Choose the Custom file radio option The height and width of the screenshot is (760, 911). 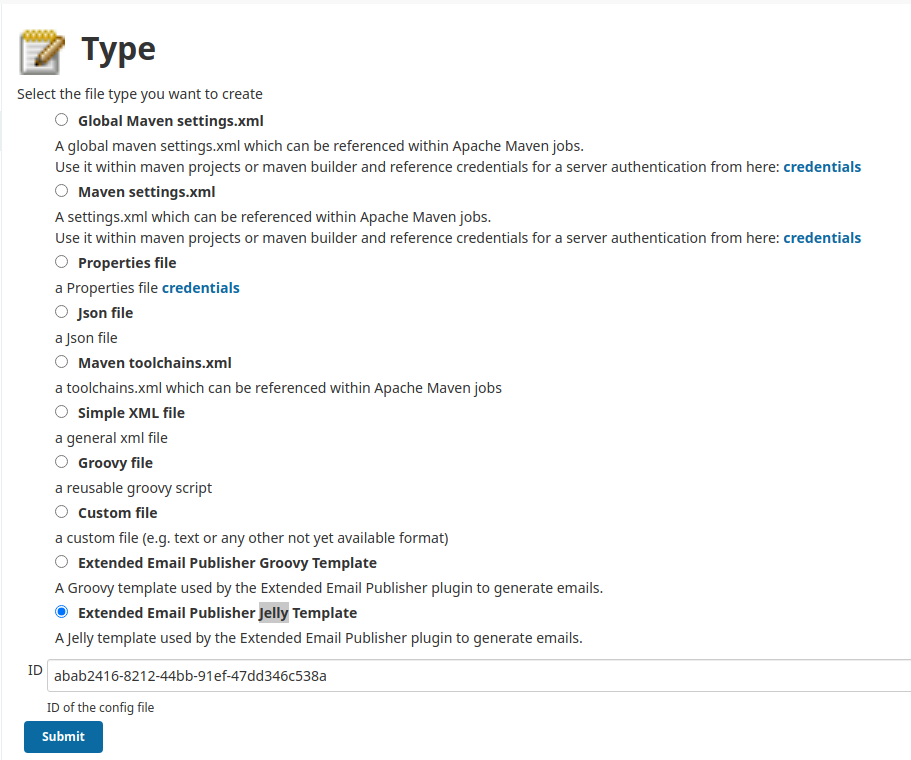click(62, 511)
